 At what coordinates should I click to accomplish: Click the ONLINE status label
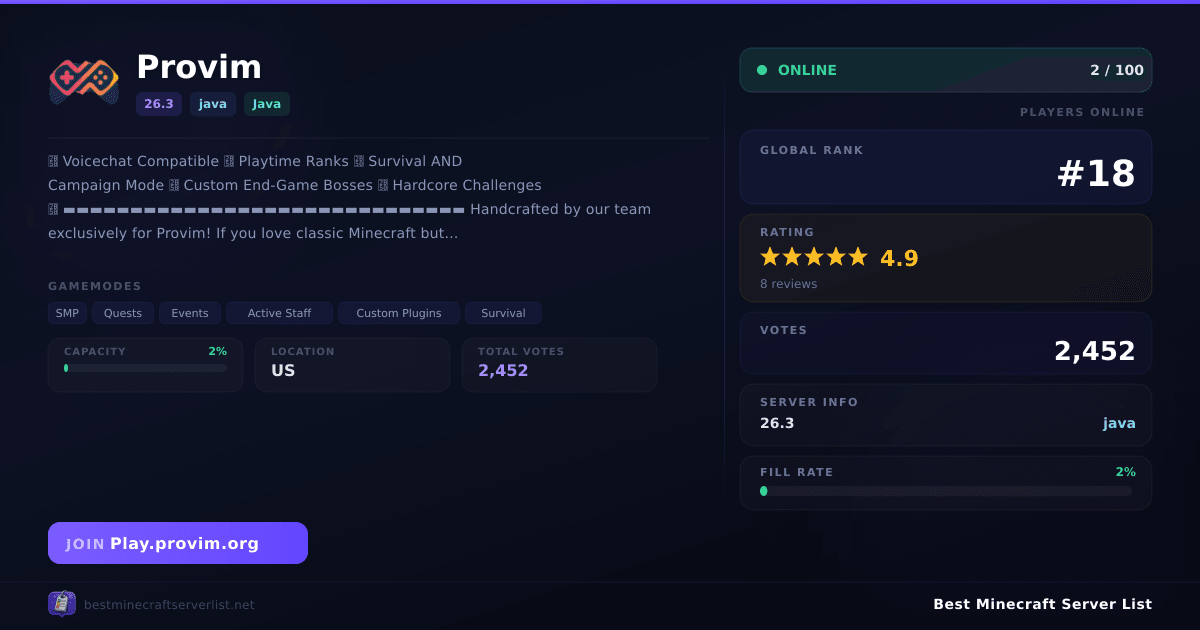tap(807, 70)
